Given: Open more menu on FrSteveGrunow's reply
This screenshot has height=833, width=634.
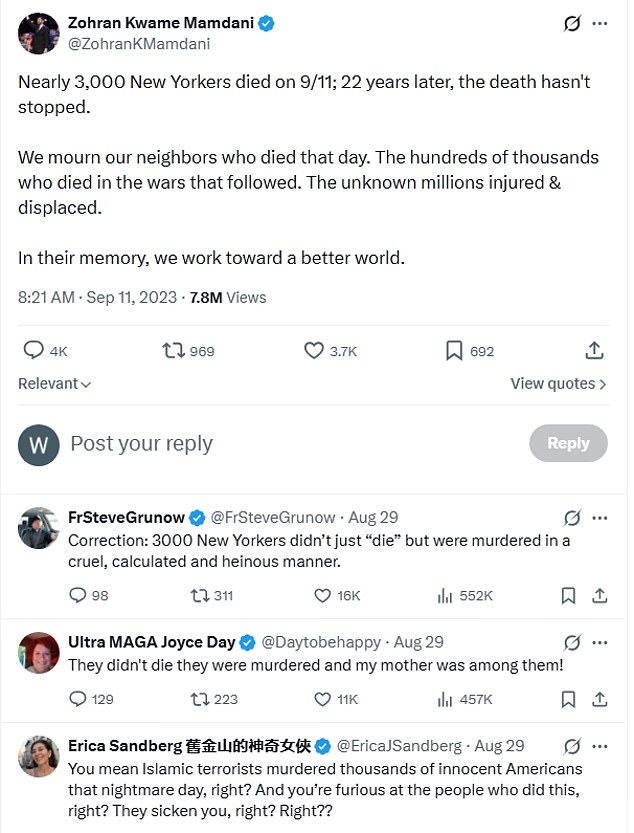Looking at the screenshot, I should click(x=600, y=518).
